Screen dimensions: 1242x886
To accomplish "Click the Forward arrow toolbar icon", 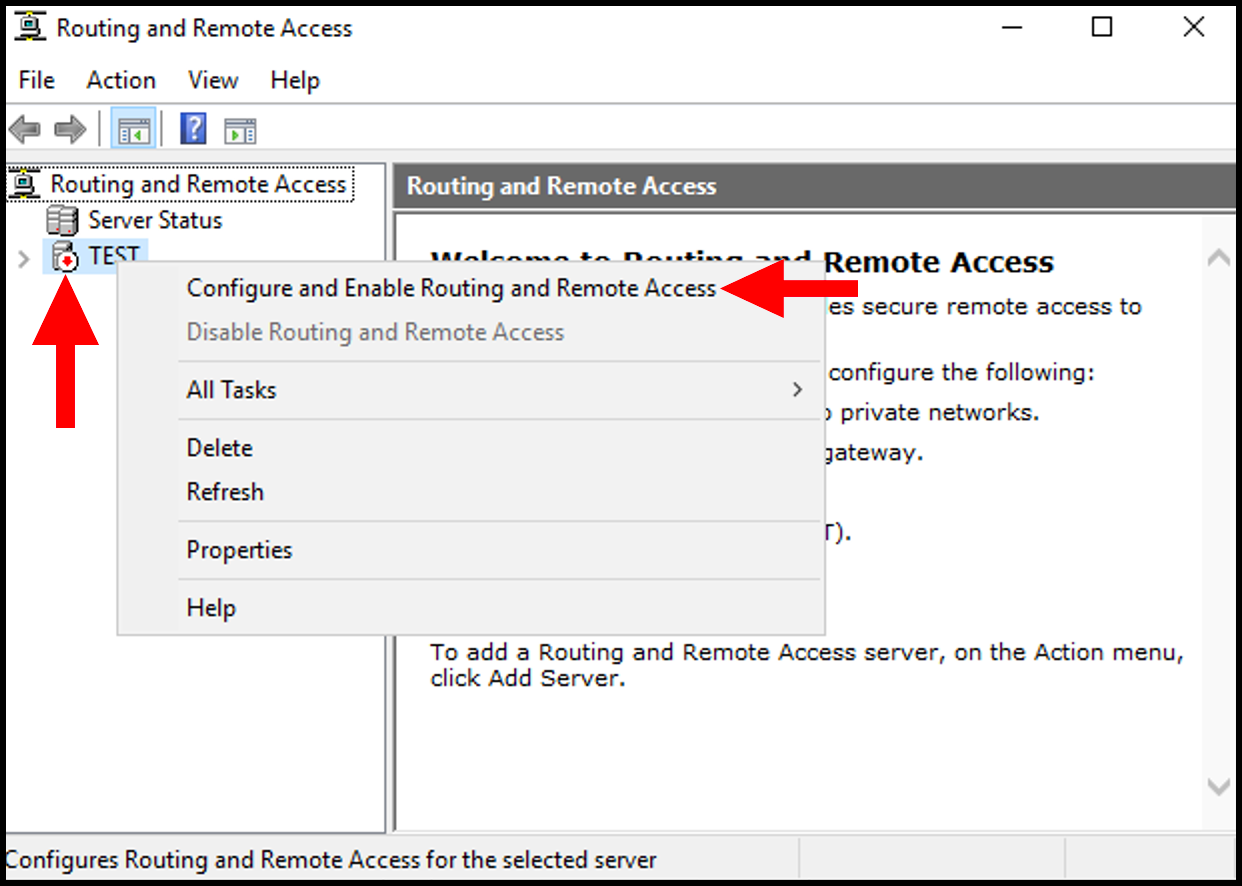I will tap(69, 130).
